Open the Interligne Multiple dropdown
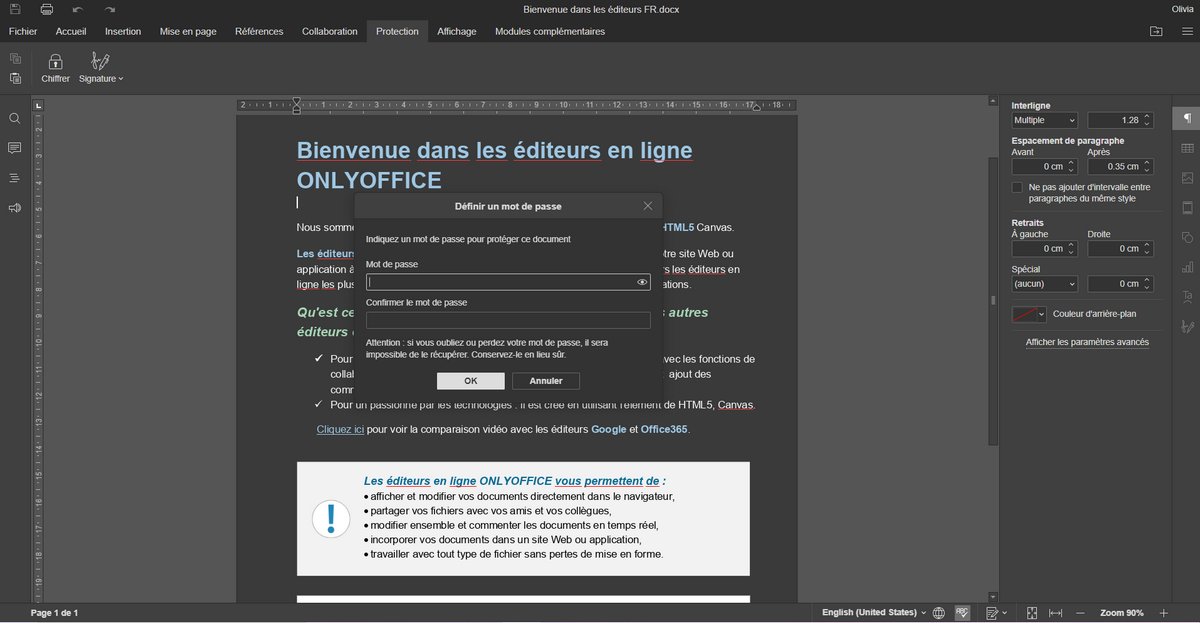This screenshot has width=1200, height=623. 1044,120
